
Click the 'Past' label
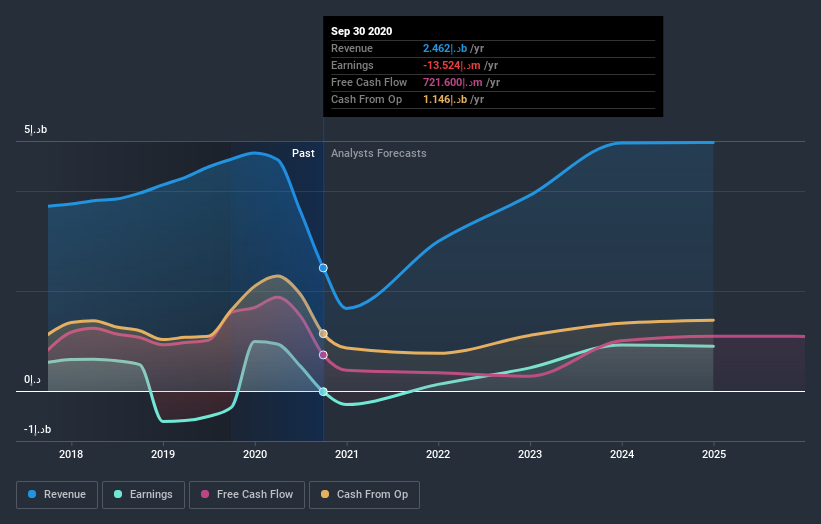[303, 153]
